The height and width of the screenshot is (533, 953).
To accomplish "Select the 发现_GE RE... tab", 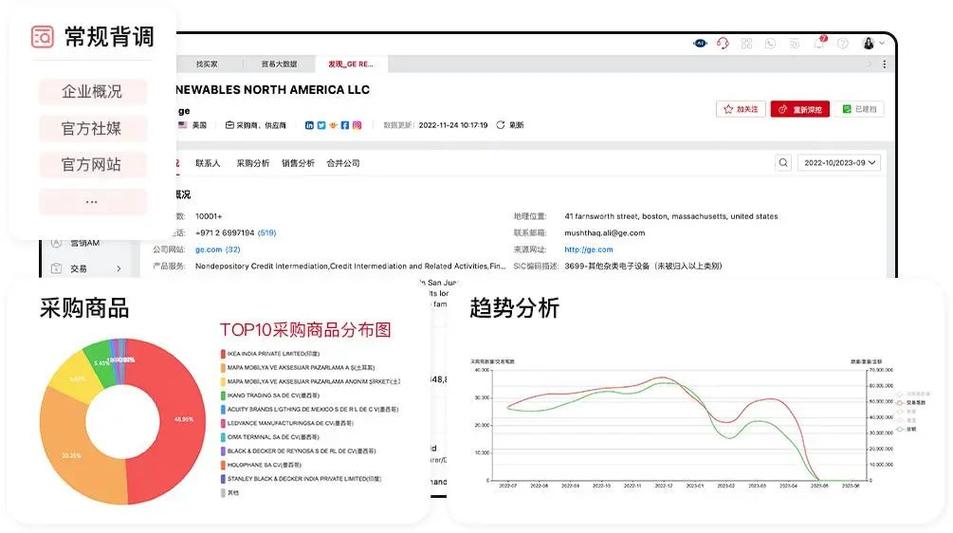I will click(351, 64).
